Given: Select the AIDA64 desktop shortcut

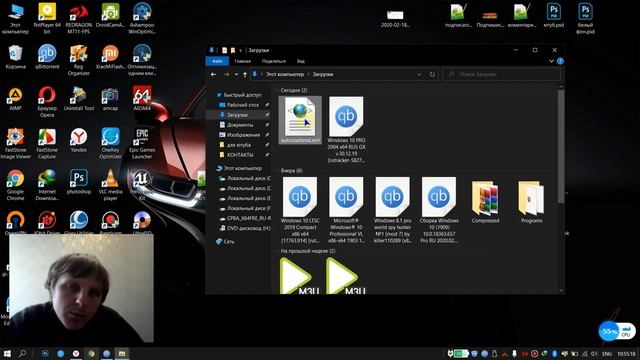Looking at the screenshot, I should click(142, 99).
